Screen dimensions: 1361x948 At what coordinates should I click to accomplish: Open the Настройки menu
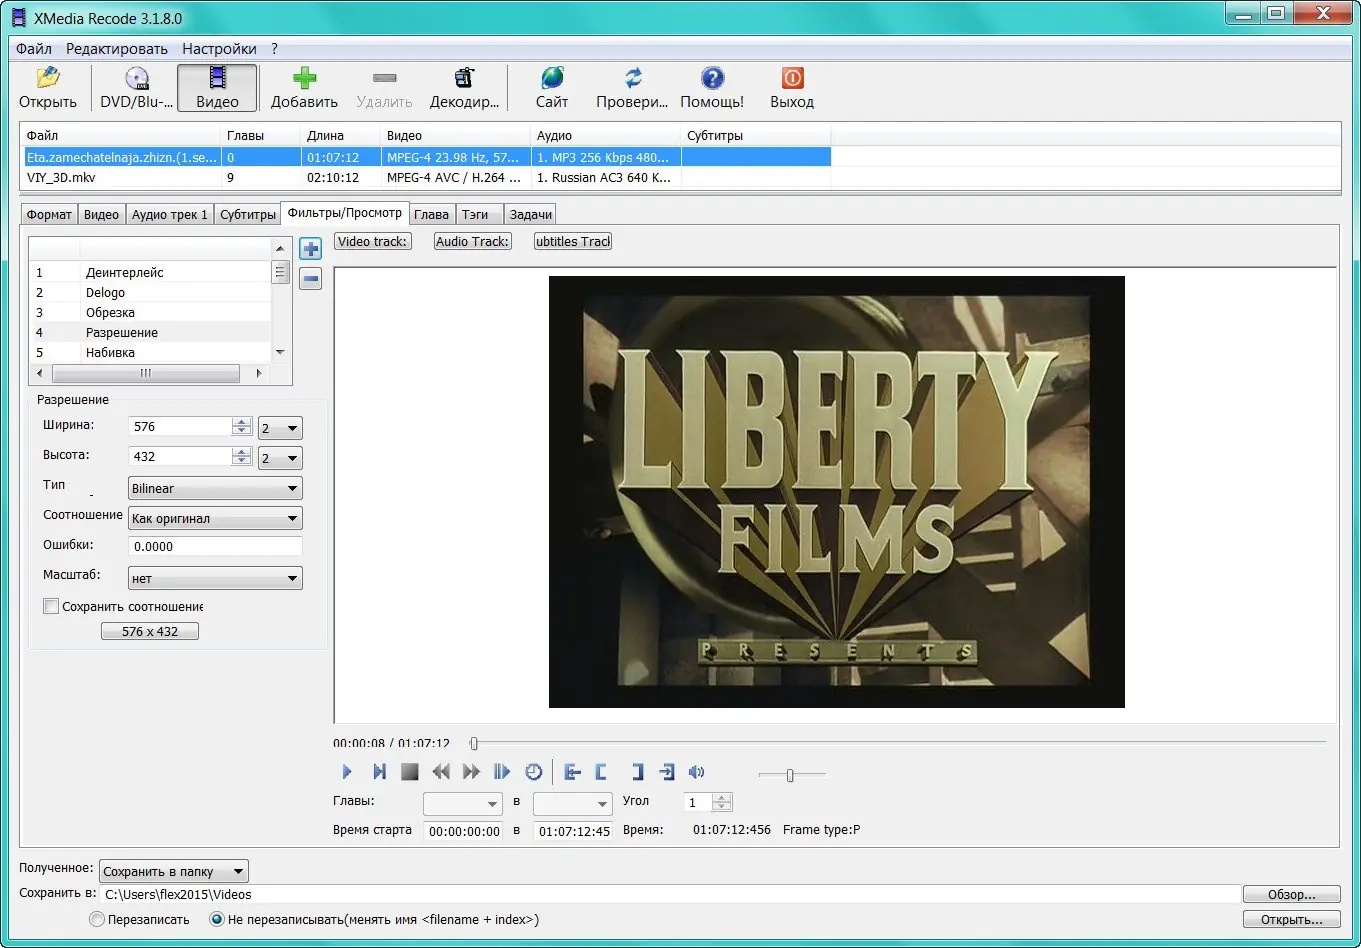219,48
